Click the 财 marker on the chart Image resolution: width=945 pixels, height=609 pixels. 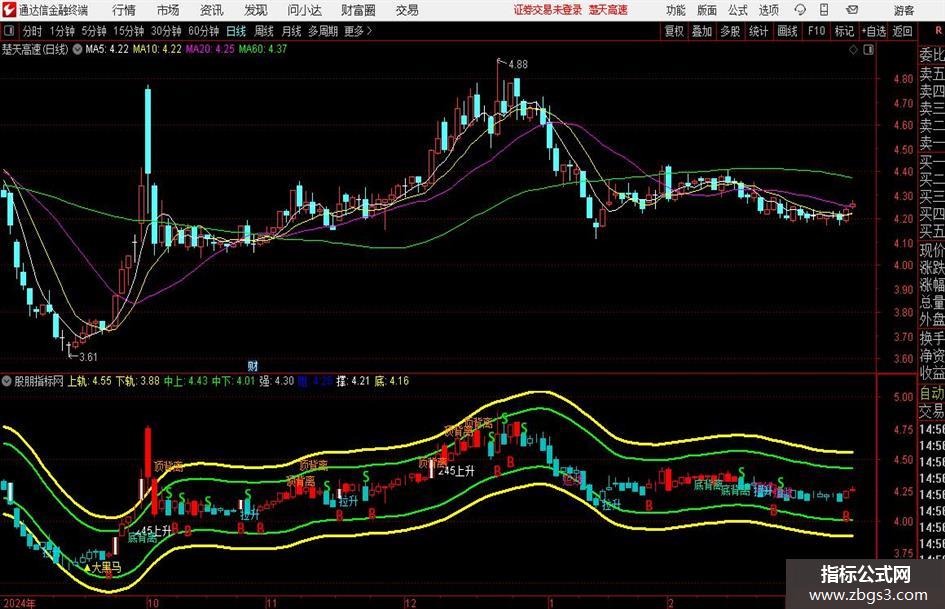pyautogui.click(x=253, y=366)
